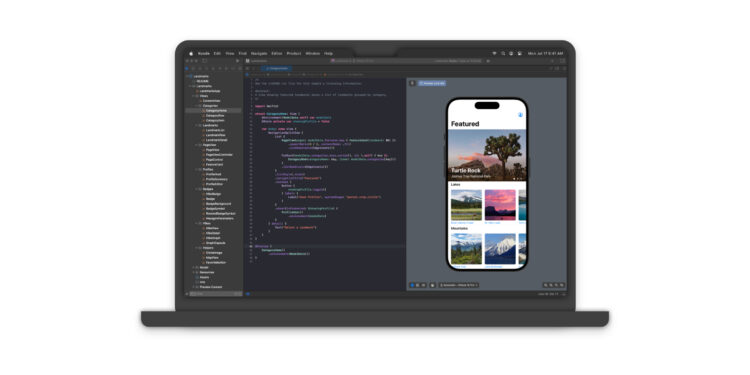
Task: Select the Preview chip in canvas
Action: click(432, 83)
